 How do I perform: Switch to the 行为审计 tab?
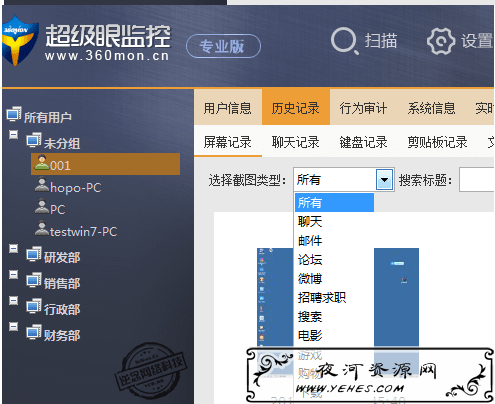363,108
